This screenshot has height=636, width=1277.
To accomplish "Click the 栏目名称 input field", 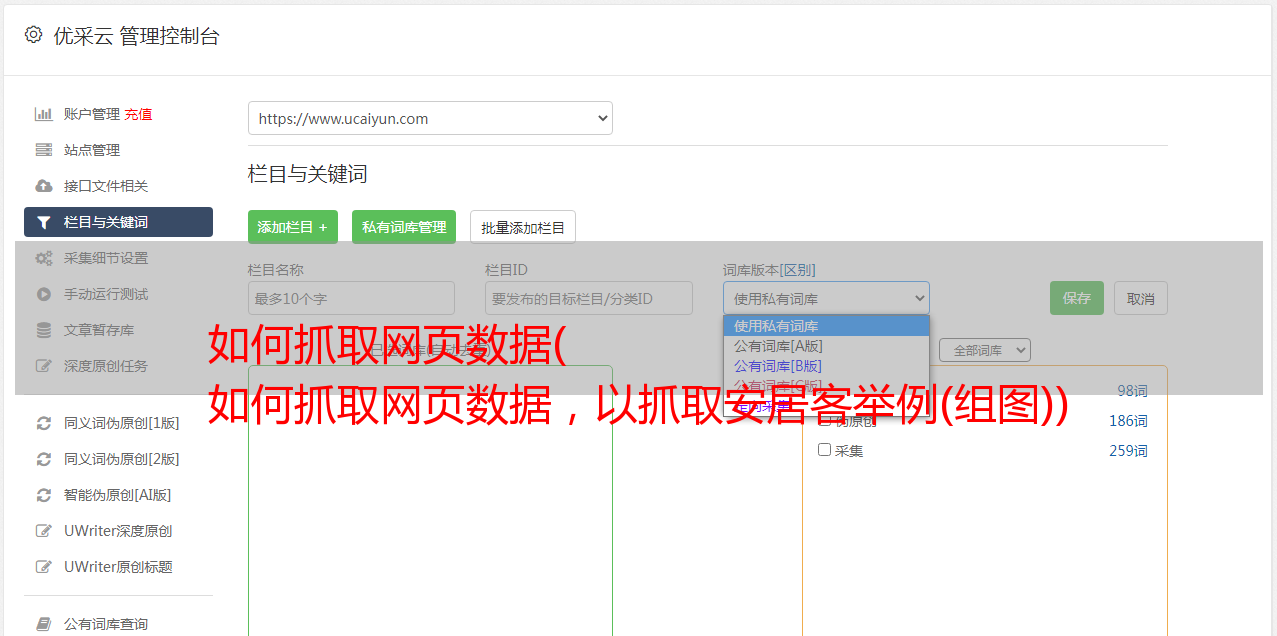I will point(351,298).
